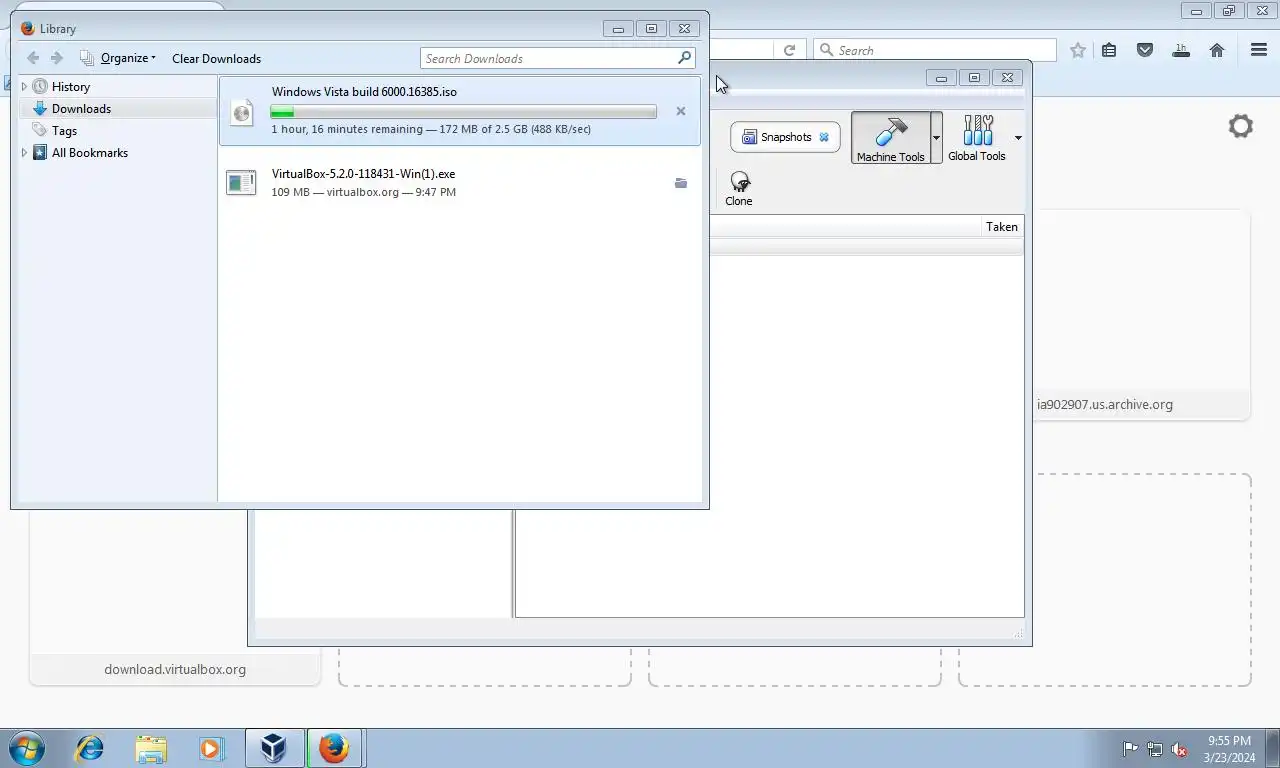The width and height of the screenshot is (1280, 768).
Task: Close the Snapshots tool via its x
Action: [x=824, y=137]
